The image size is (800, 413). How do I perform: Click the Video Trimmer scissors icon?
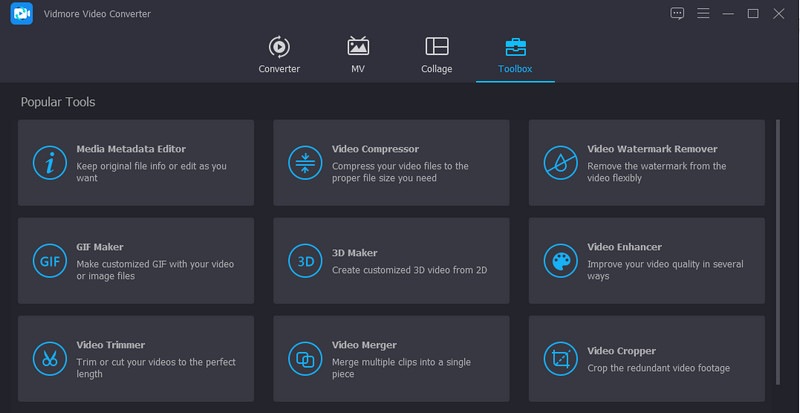tap(48, 358)
